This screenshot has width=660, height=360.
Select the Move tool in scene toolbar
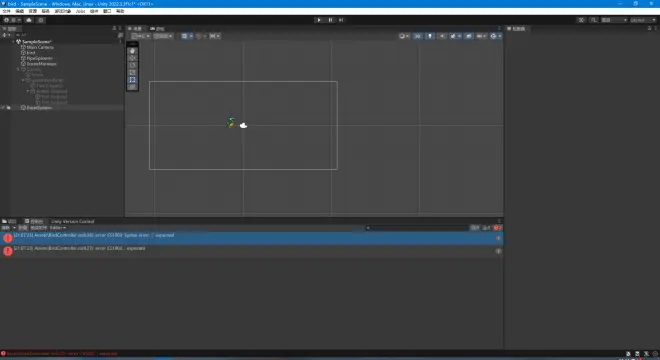(x=133, y=58)
